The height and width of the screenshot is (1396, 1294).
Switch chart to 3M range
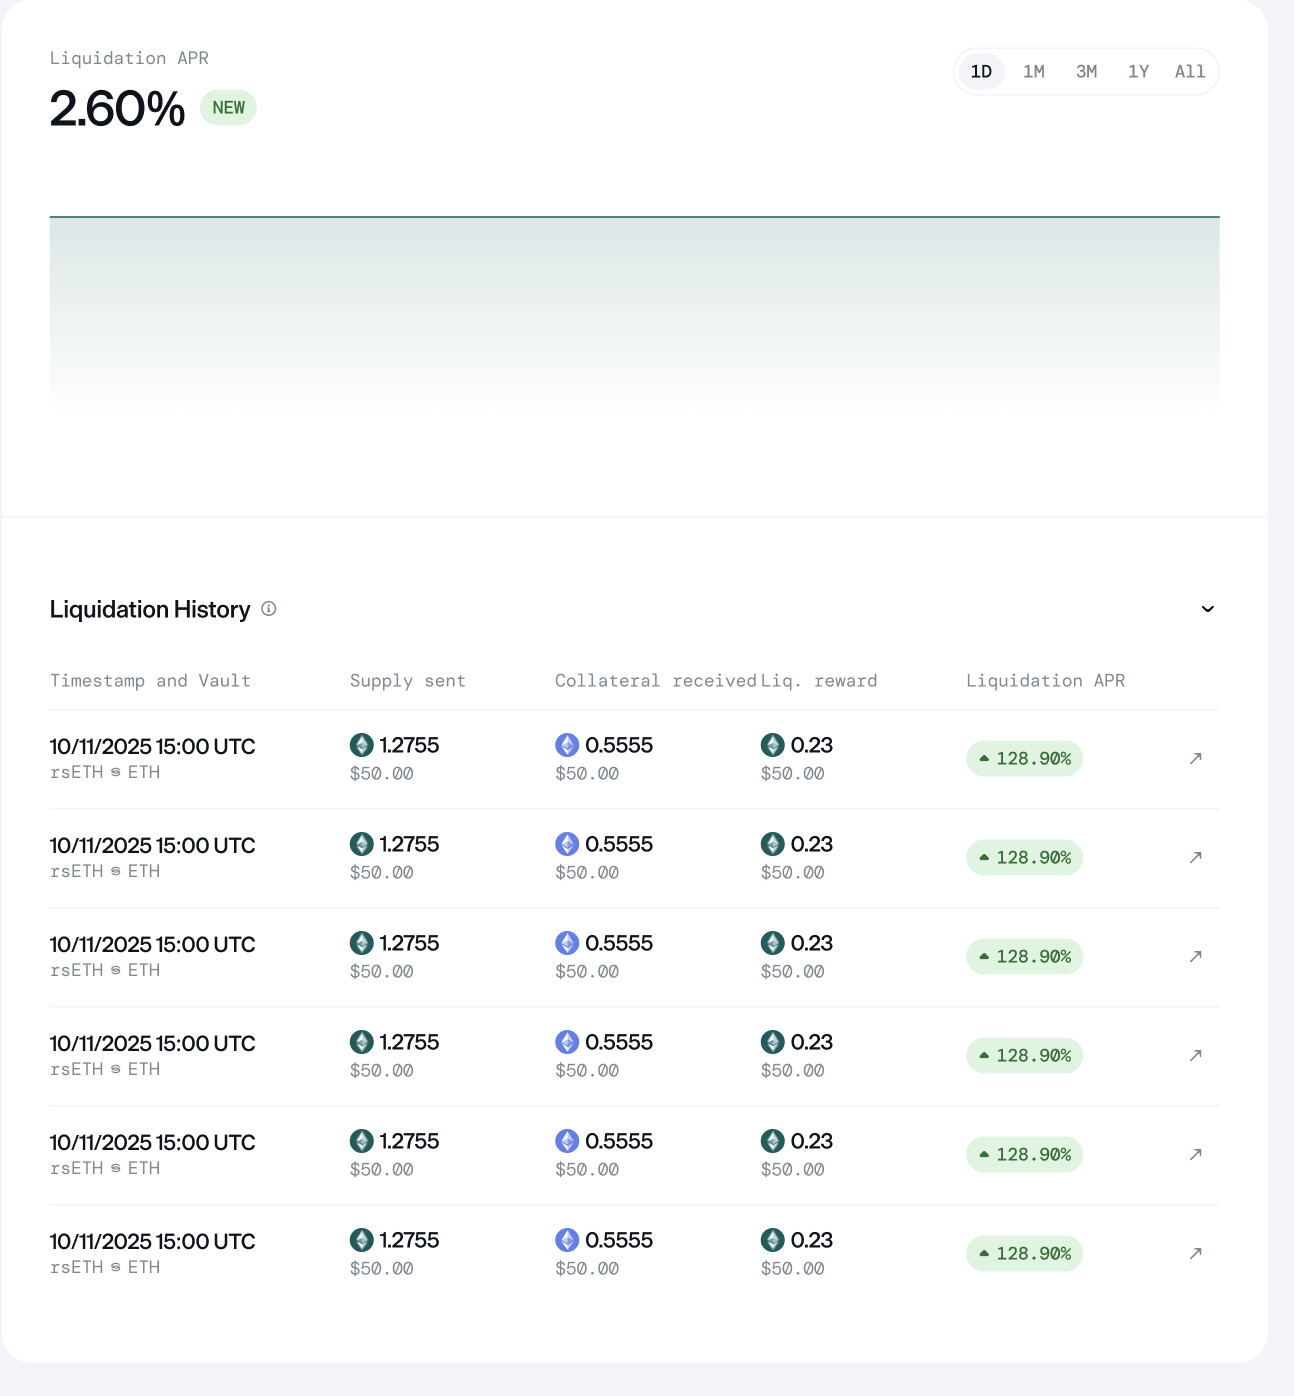coord(1086,72)
